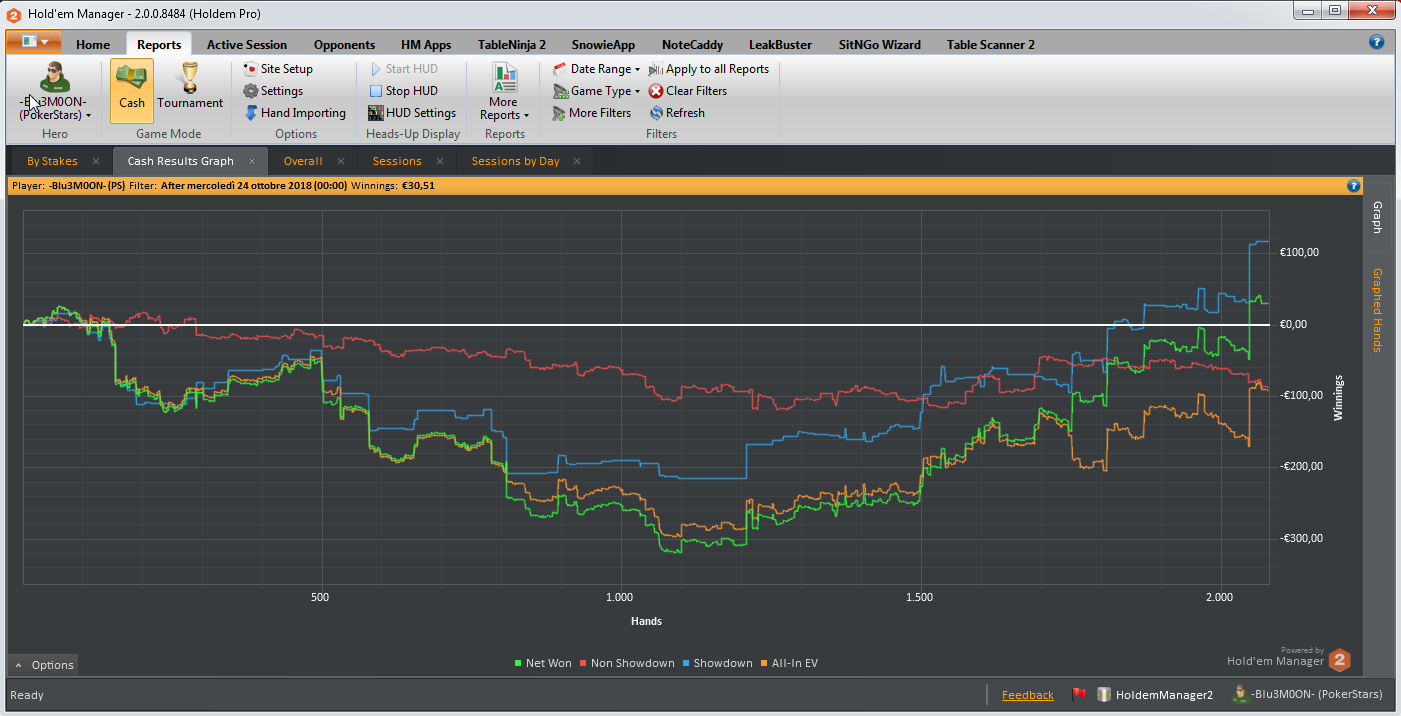This screenshot has height=716, width=1401.
Task: Click the Ready status text
Action: click(28, 695)
